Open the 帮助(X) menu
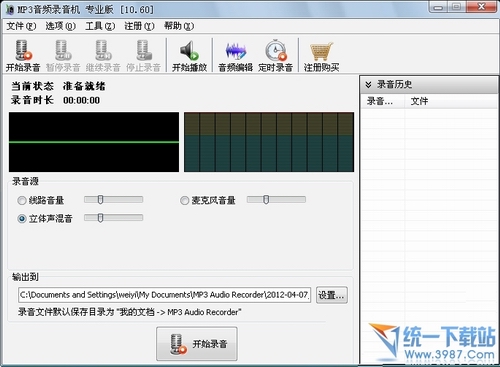The image size is (500, 367). click(179, 26)
